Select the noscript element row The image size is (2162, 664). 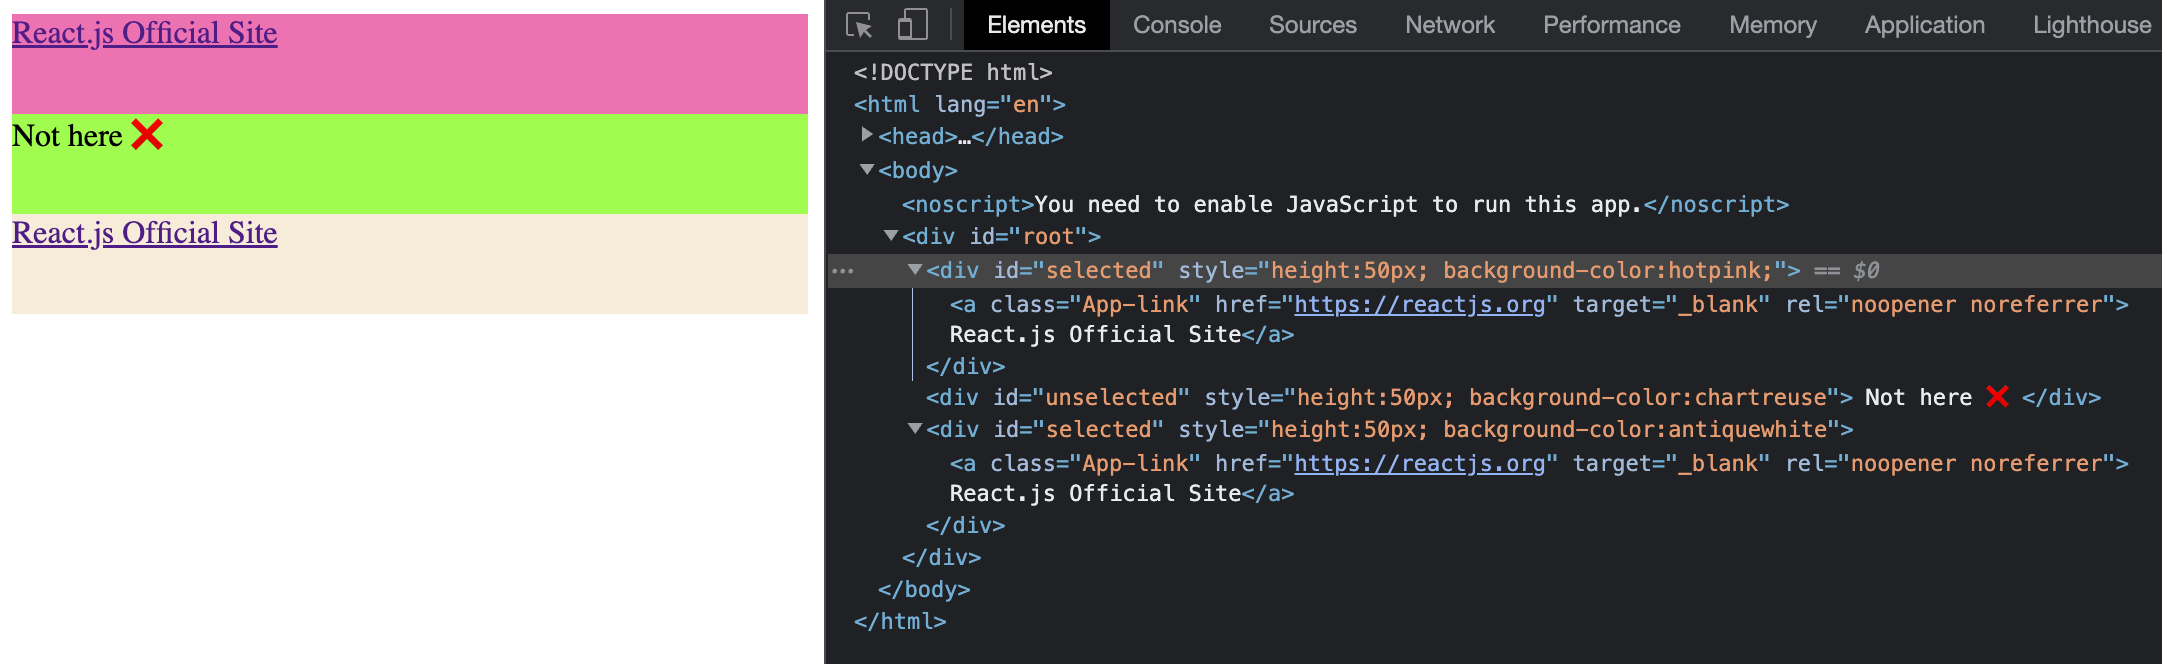(x=1345, y=204)
